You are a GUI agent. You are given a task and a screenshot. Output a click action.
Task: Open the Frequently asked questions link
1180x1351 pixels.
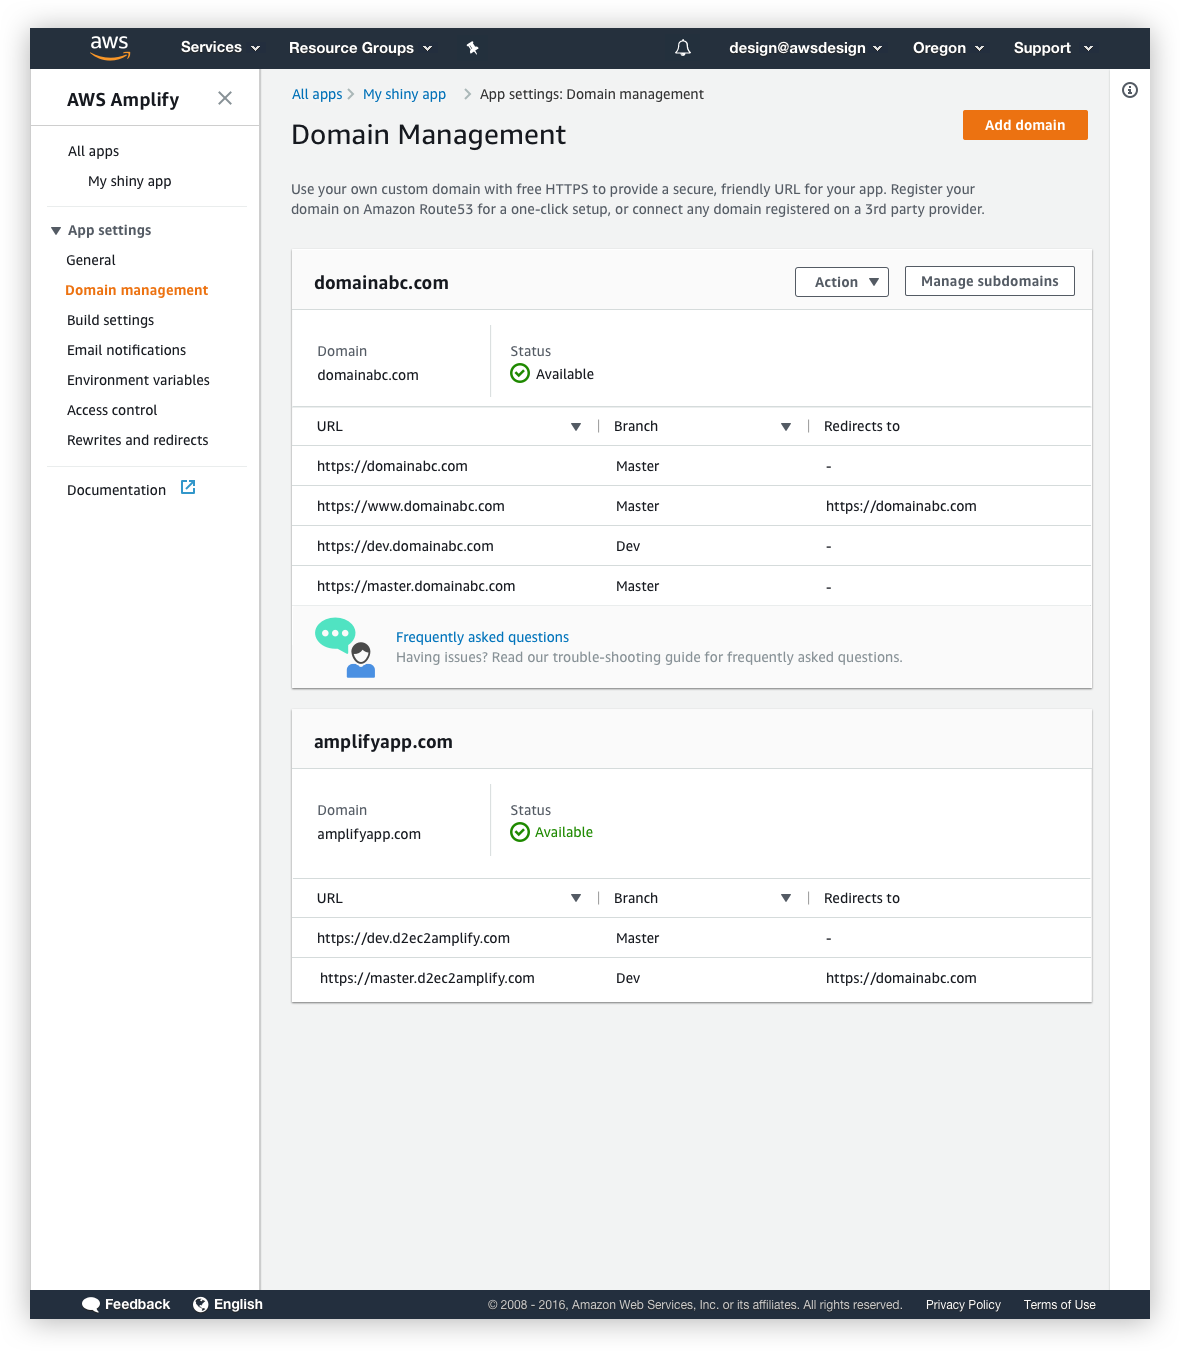pos(482,637)
